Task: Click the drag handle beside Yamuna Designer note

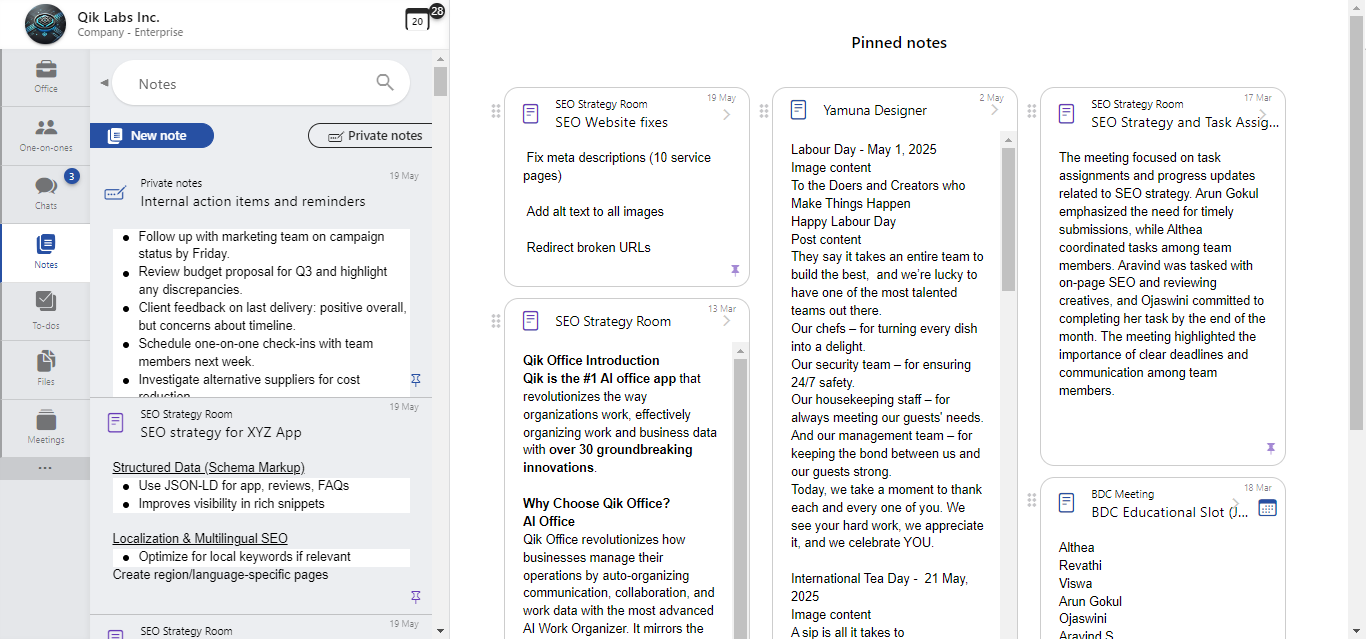Action: [764, 111]
